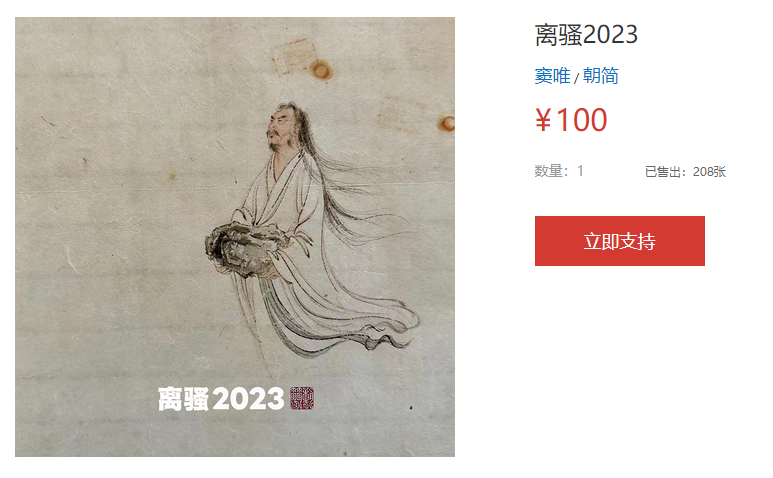Viewport: 773px width, 478px height.
Task: Click the ¥100 price text
Action: (571, 120)
